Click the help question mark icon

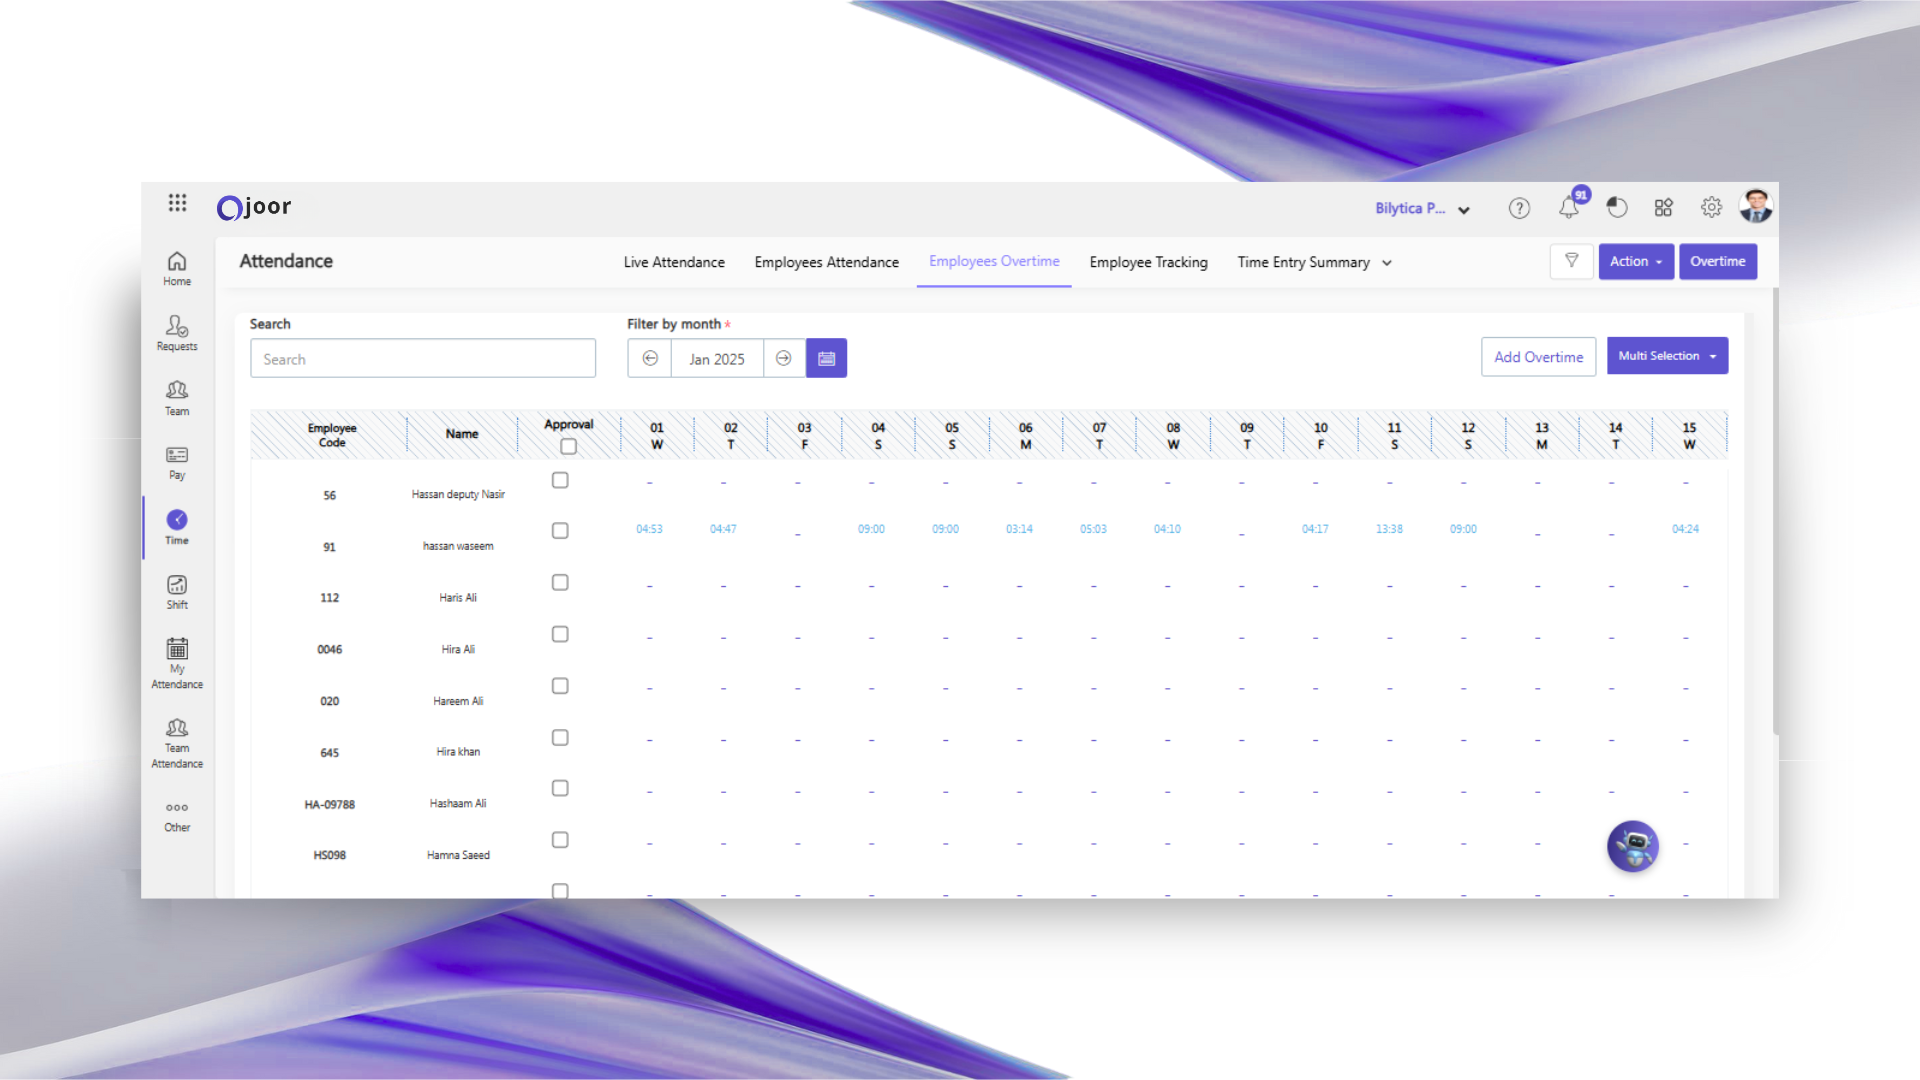pyautogui.click(x=1519, y=208)
